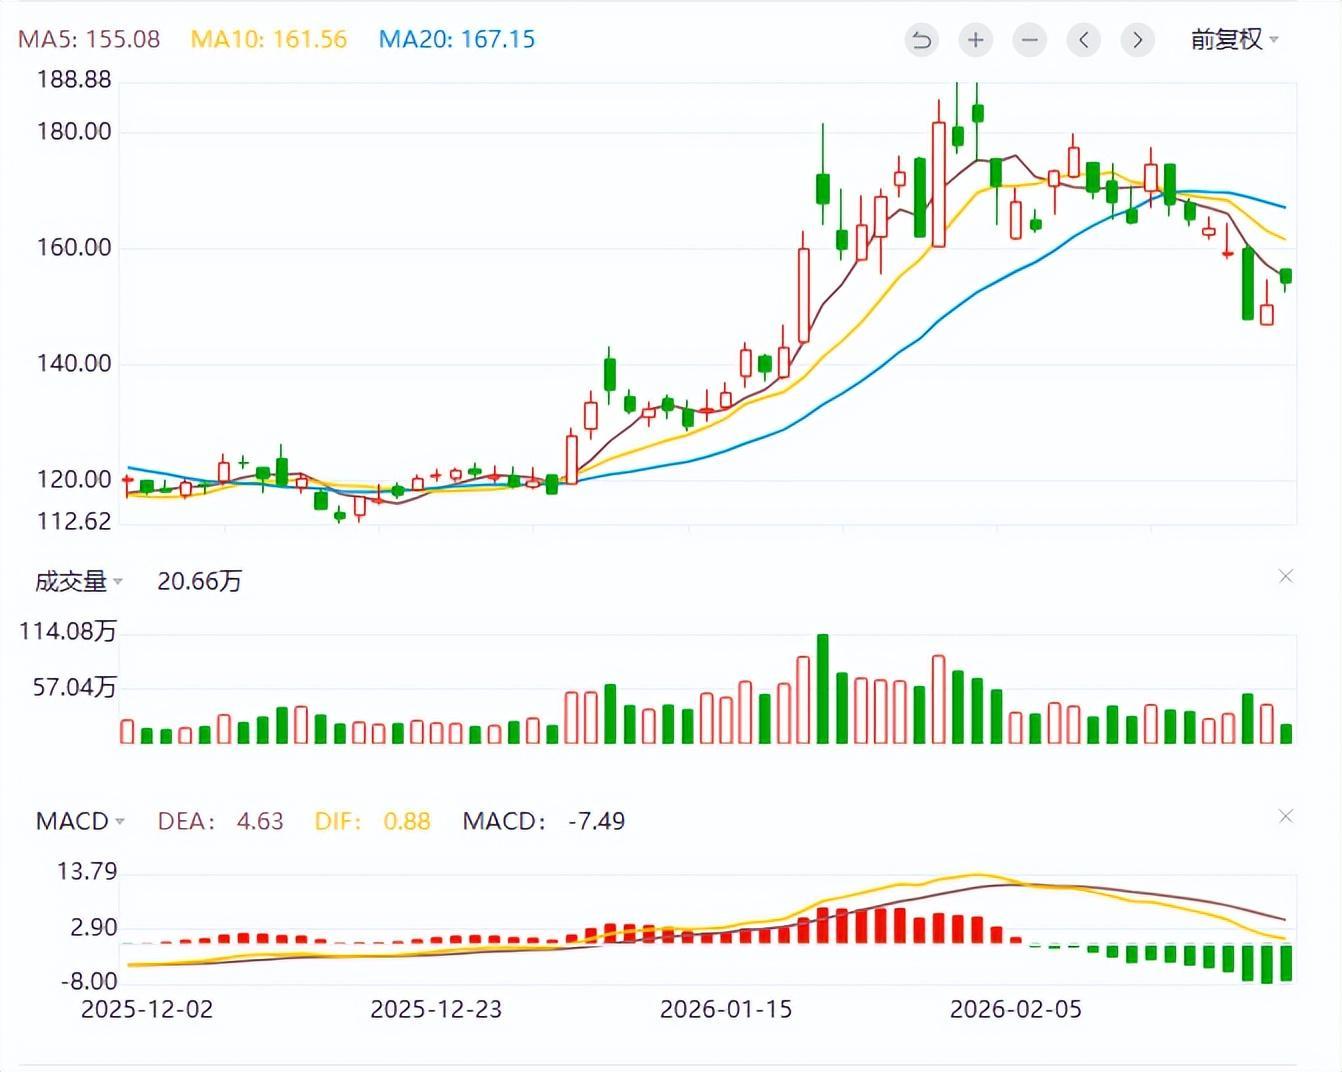Zoom out with the minus icon
The height and width of the screenshot is (1072, 1342).
(x=1029, y=40)
